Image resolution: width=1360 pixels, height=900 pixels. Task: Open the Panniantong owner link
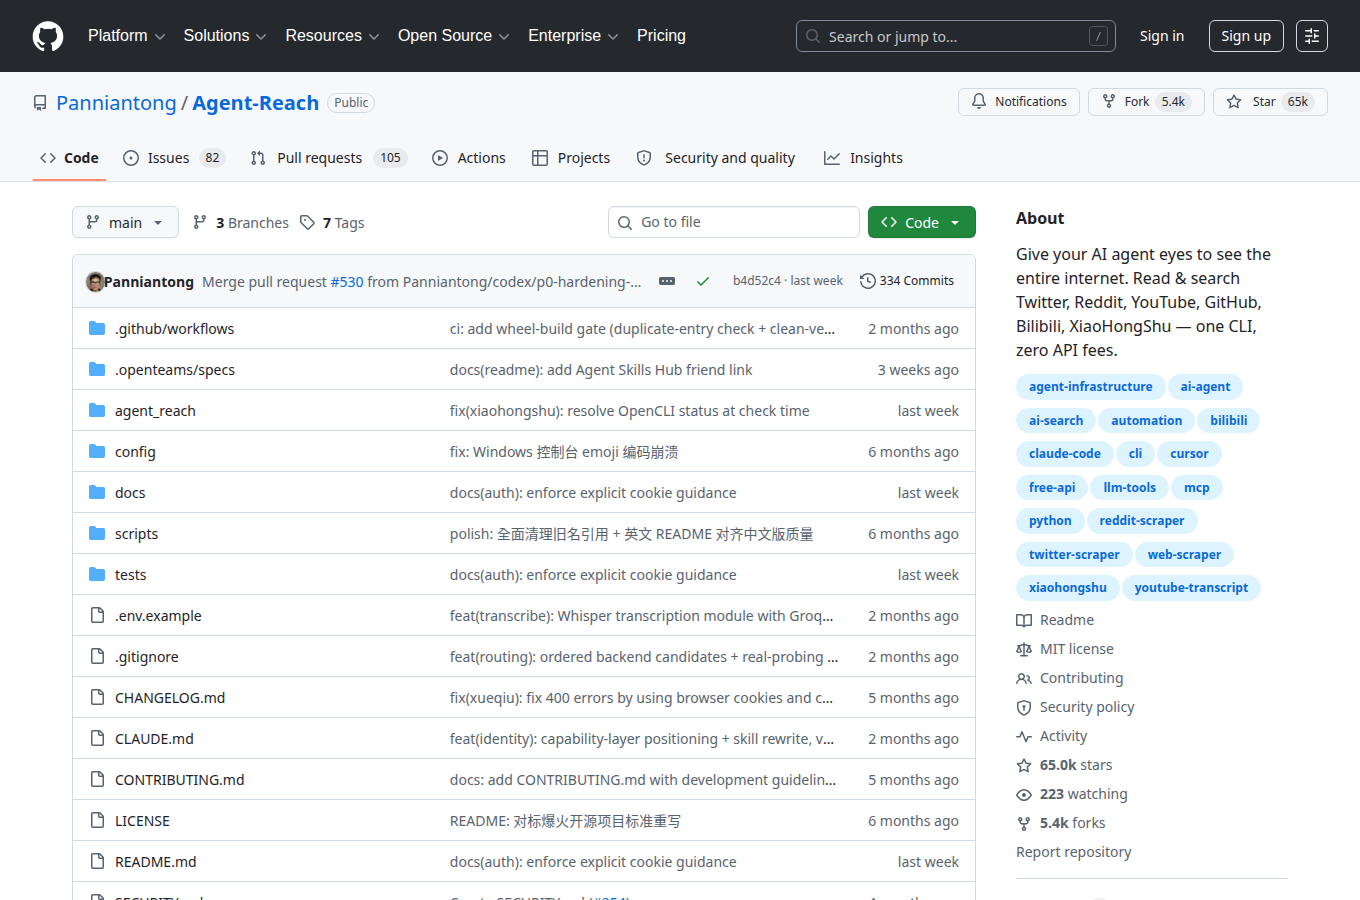pyautogui.click(x=116, y=103)
